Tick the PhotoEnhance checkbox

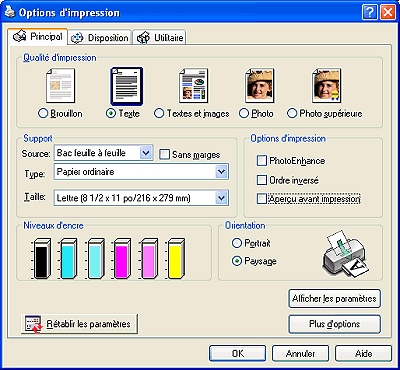pyautogui.click(x=262, y=161)
